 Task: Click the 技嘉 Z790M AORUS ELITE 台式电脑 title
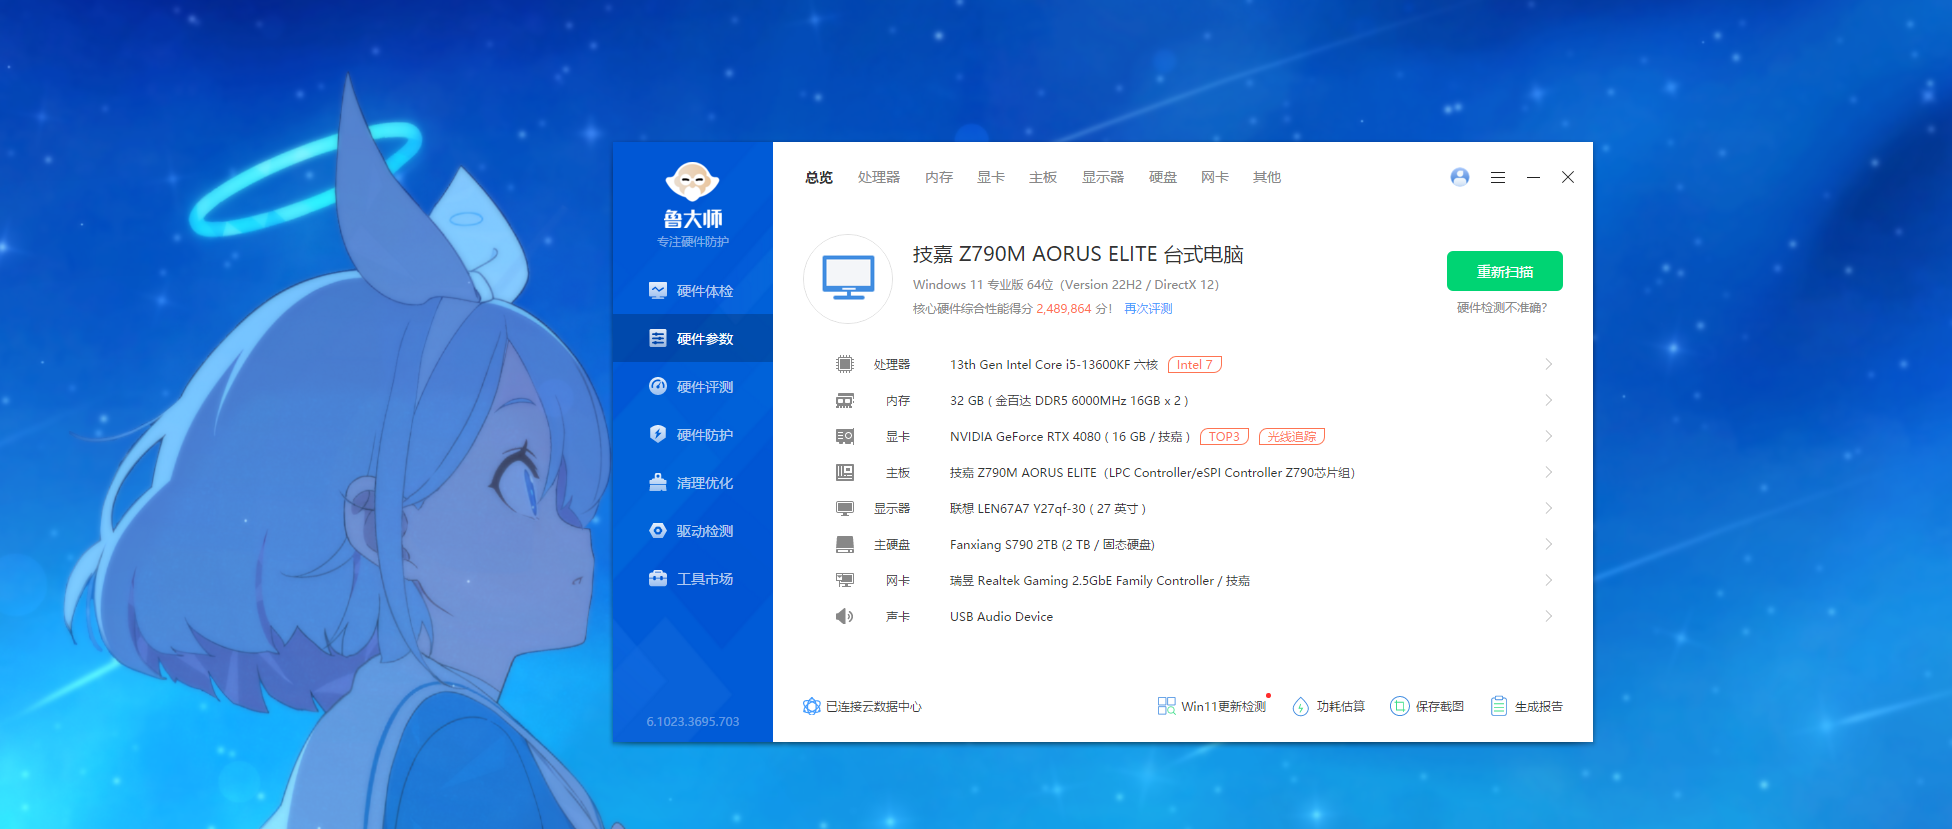(1078, 255)
